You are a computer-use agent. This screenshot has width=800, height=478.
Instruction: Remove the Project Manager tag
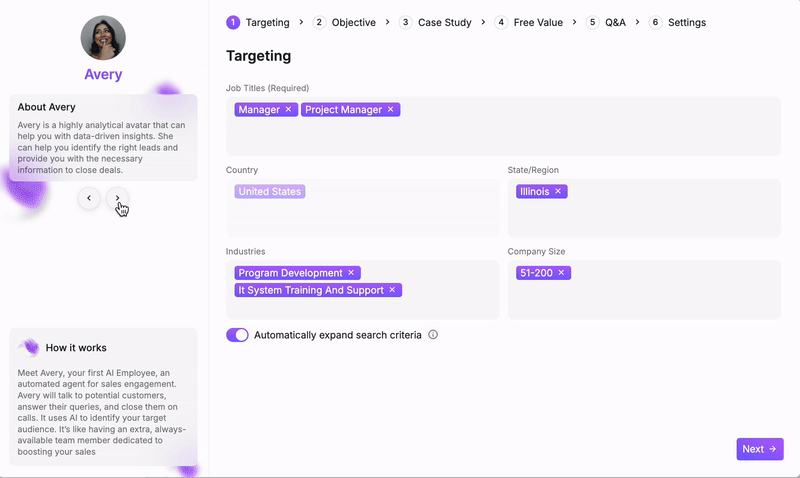point(390,110)
